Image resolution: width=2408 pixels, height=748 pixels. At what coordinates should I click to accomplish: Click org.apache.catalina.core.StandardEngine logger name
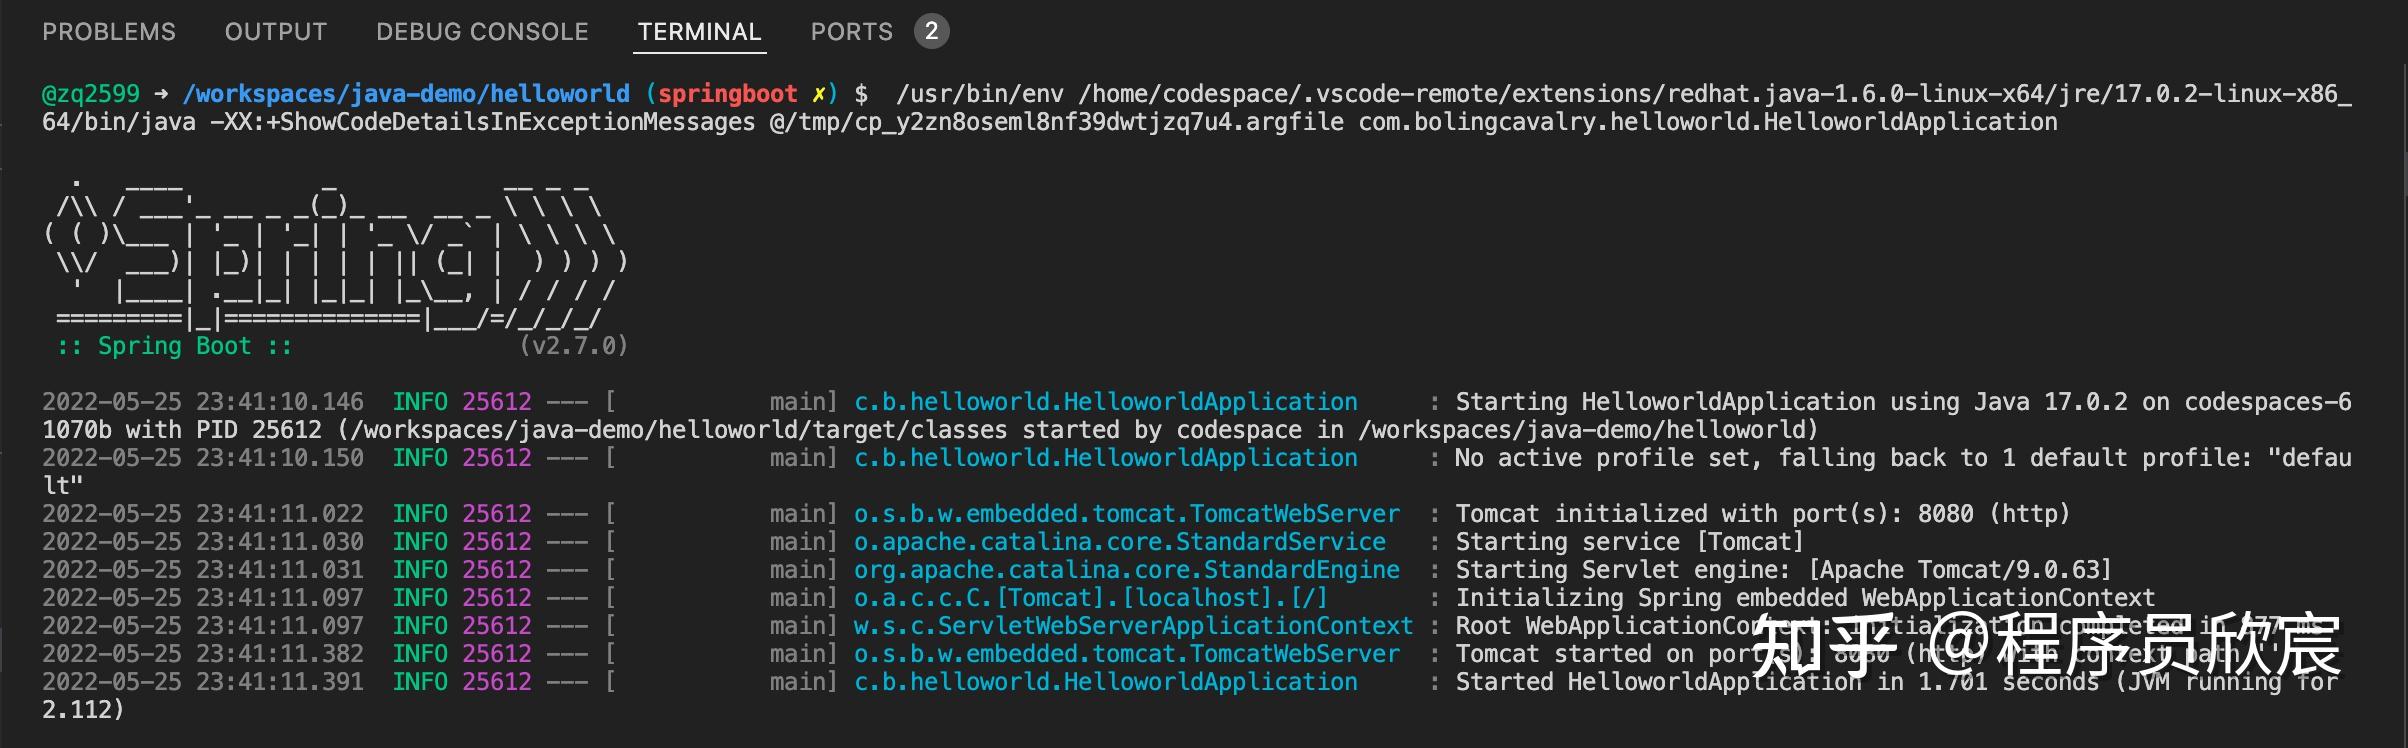(1126, 570)
